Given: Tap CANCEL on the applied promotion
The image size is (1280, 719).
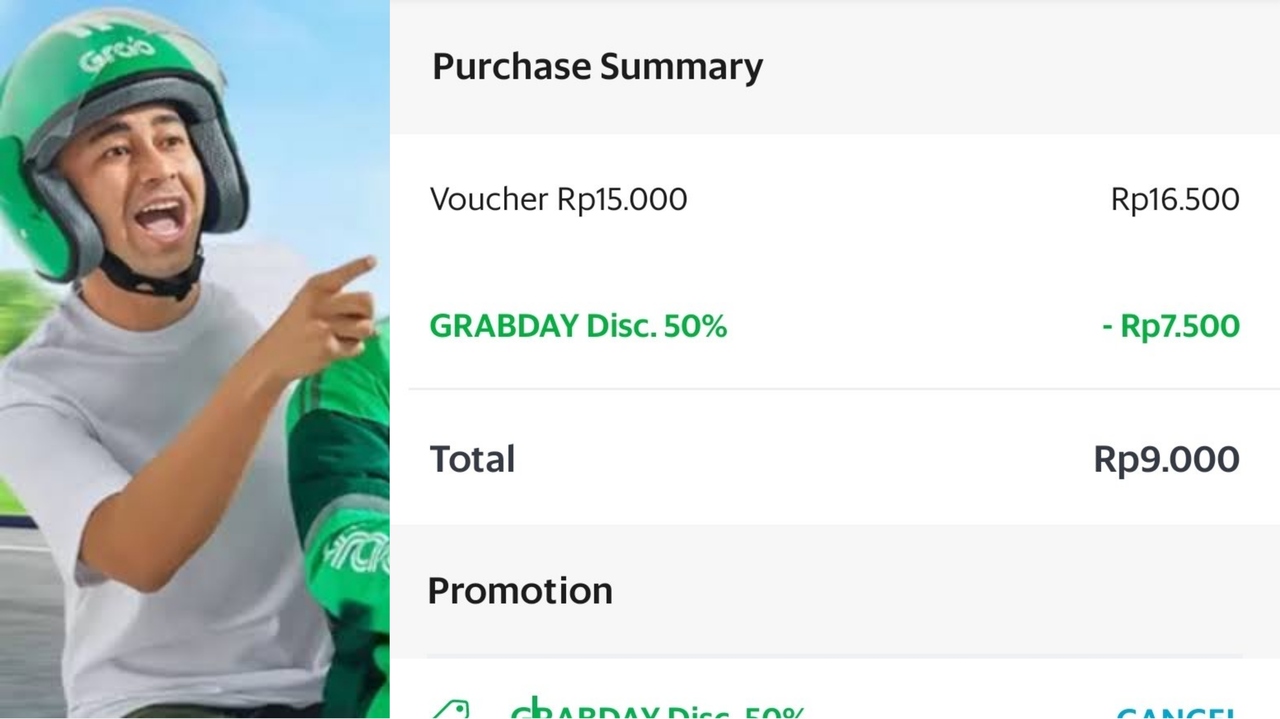Looking at the screenshot, I should tap(1176, 712).
